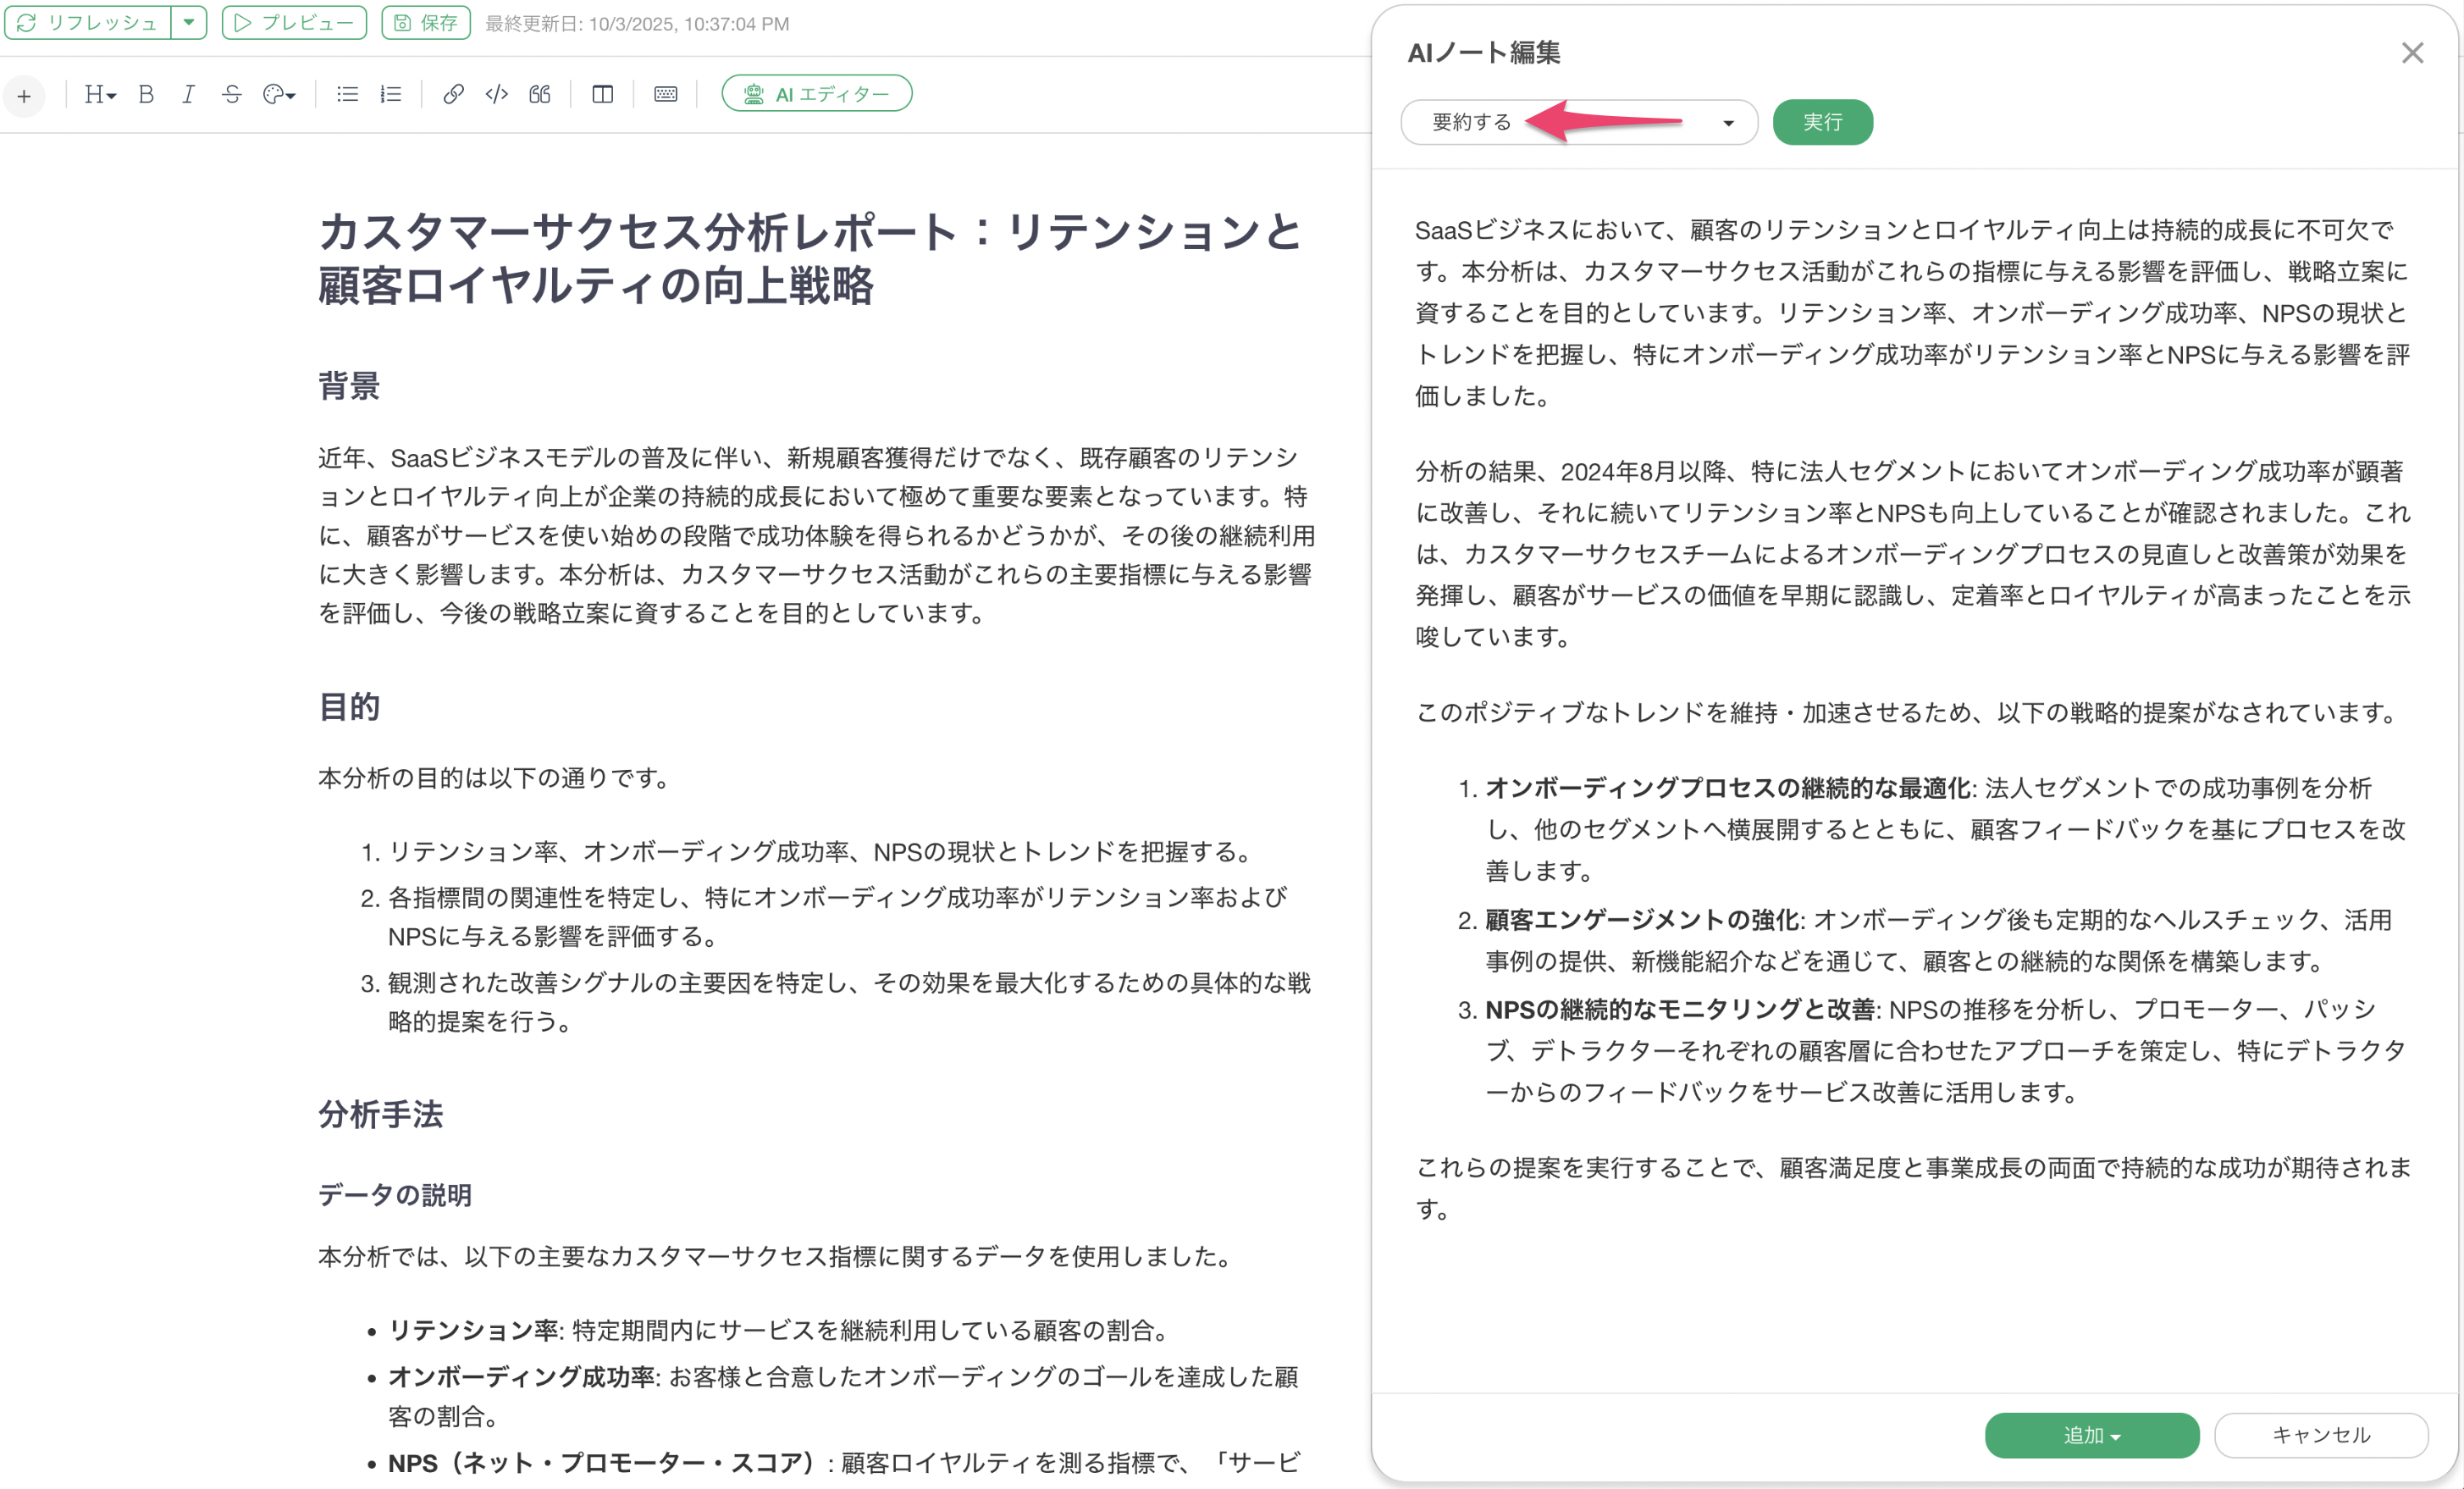Insert a numbered list

click(391, 94)
